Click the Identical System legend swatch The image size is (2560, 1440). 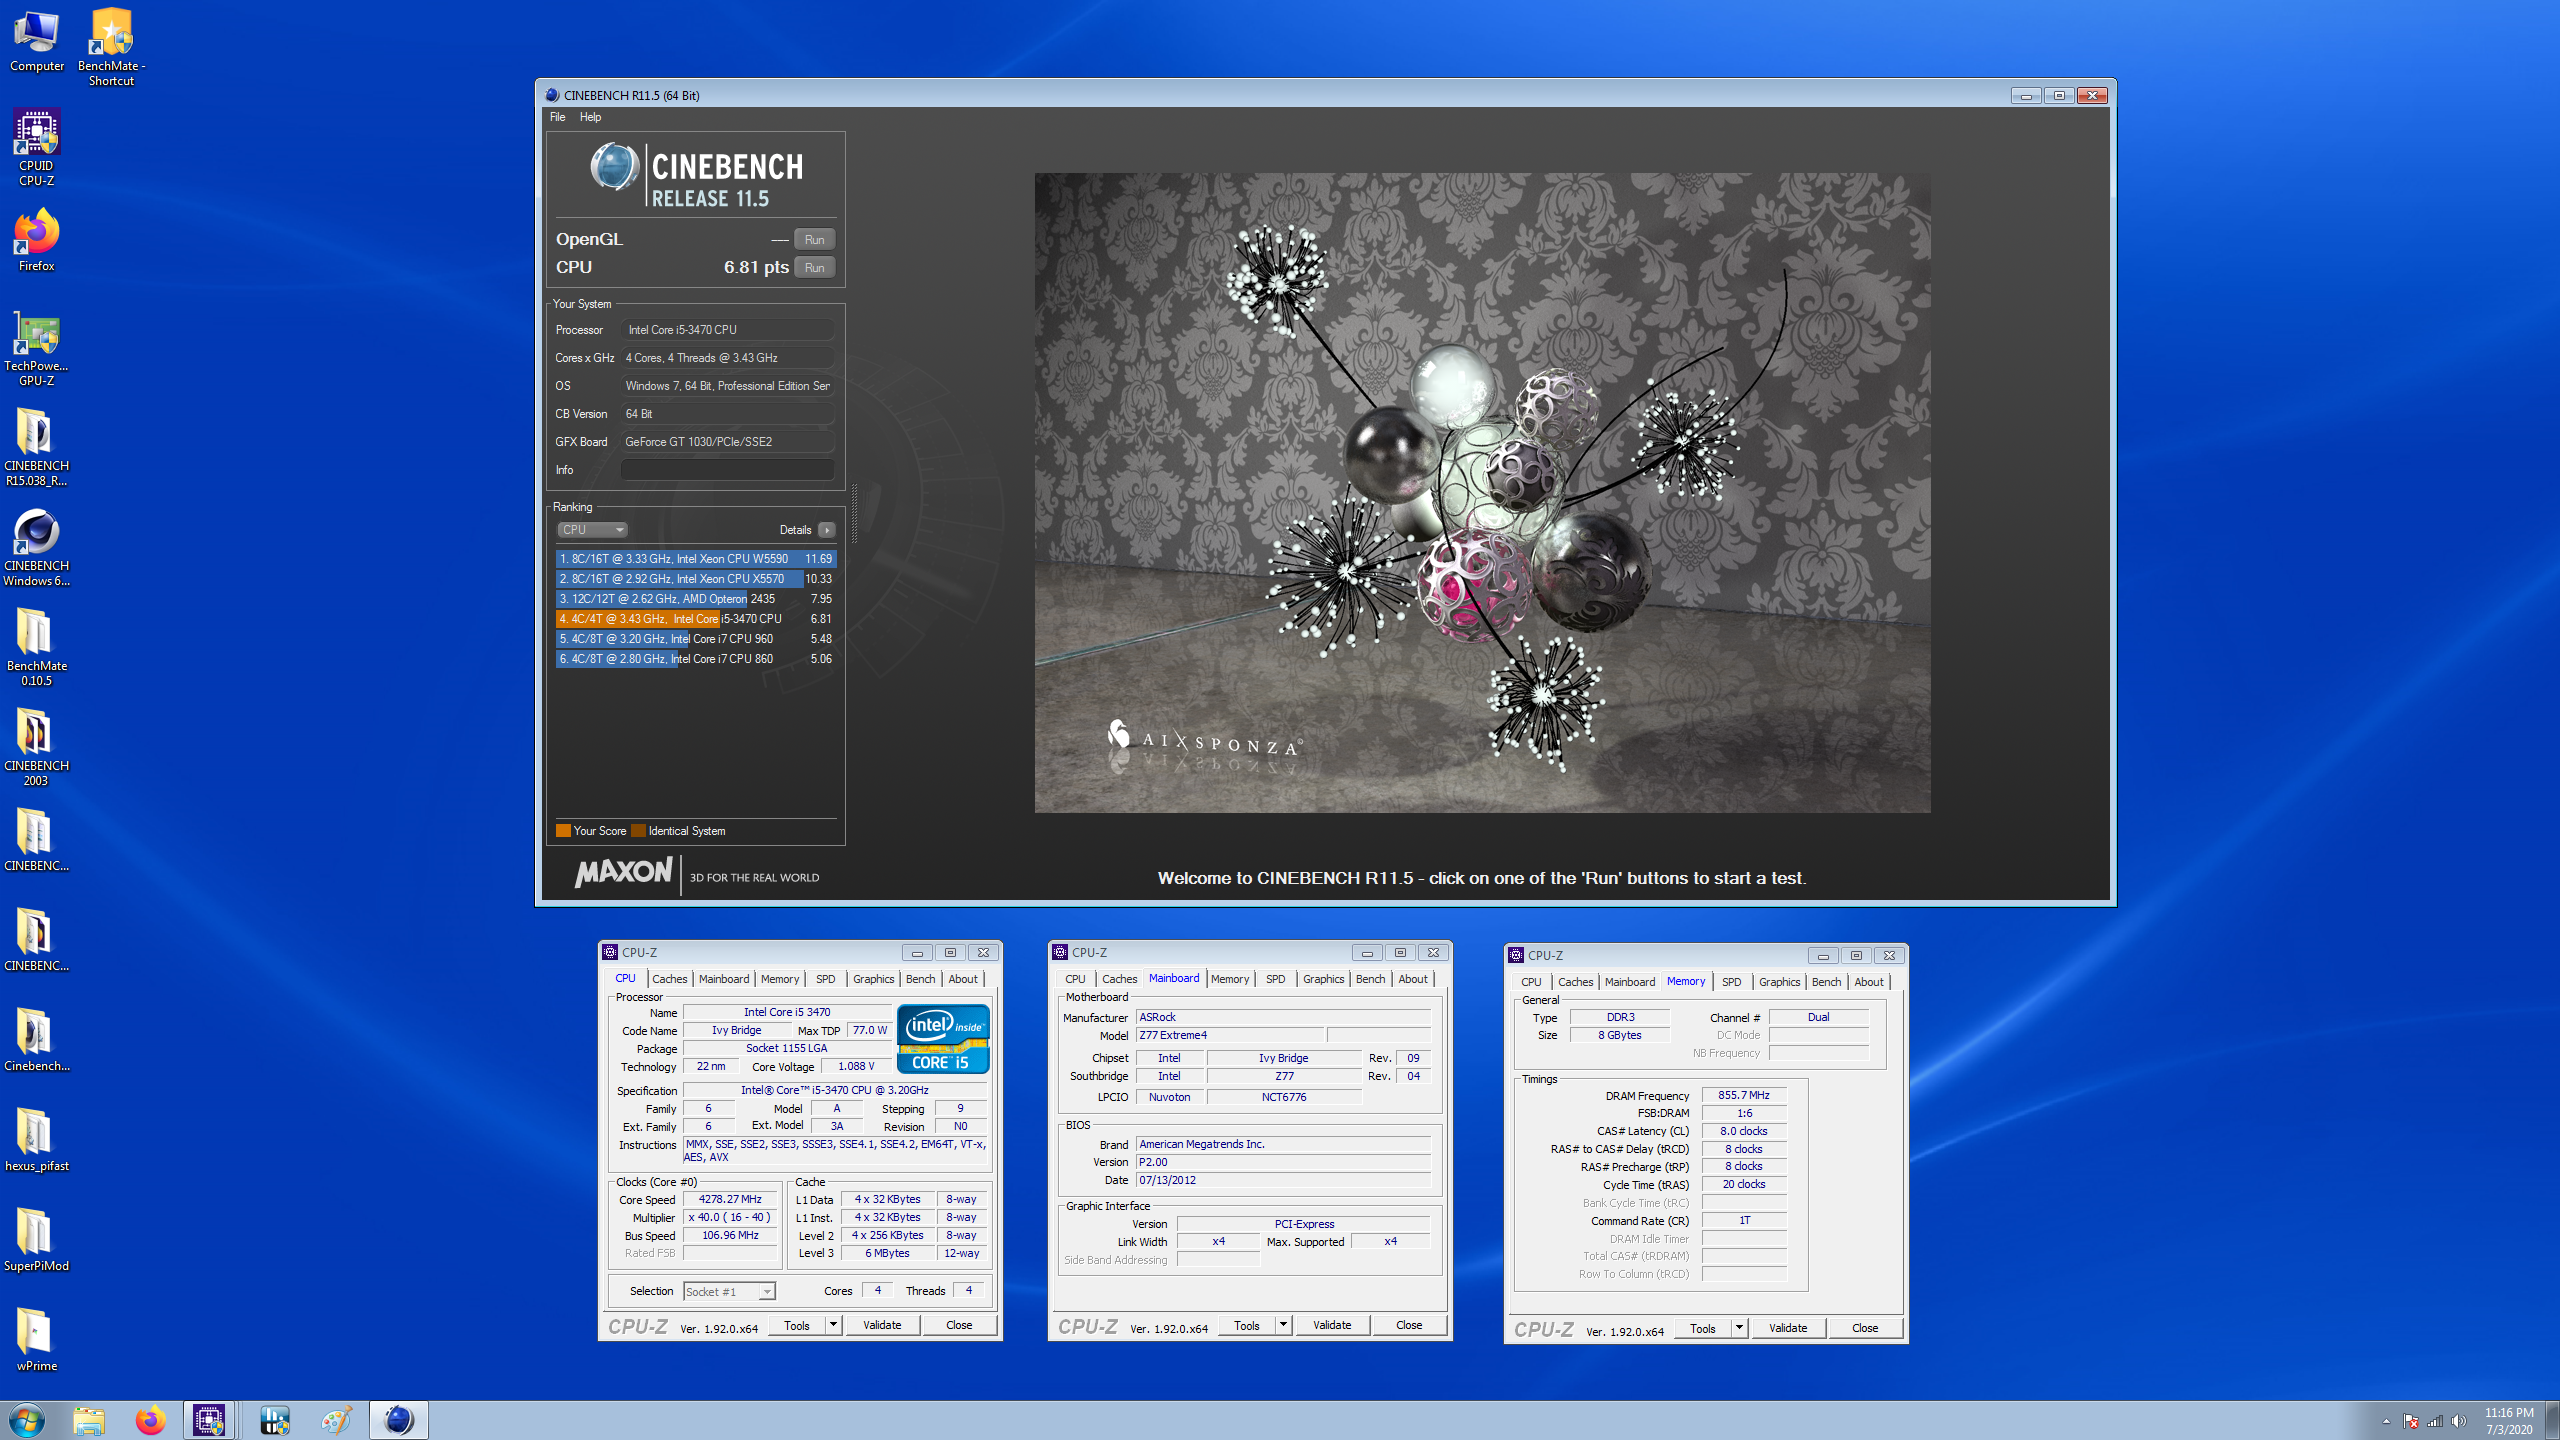click(x=638, y=830)
